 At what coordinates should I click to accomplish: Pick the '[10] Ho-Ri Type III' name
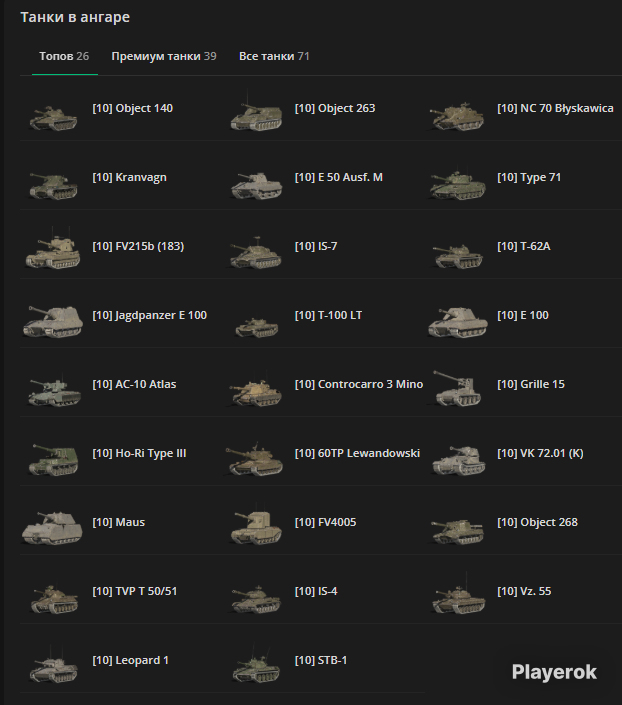tap(139, 454)
